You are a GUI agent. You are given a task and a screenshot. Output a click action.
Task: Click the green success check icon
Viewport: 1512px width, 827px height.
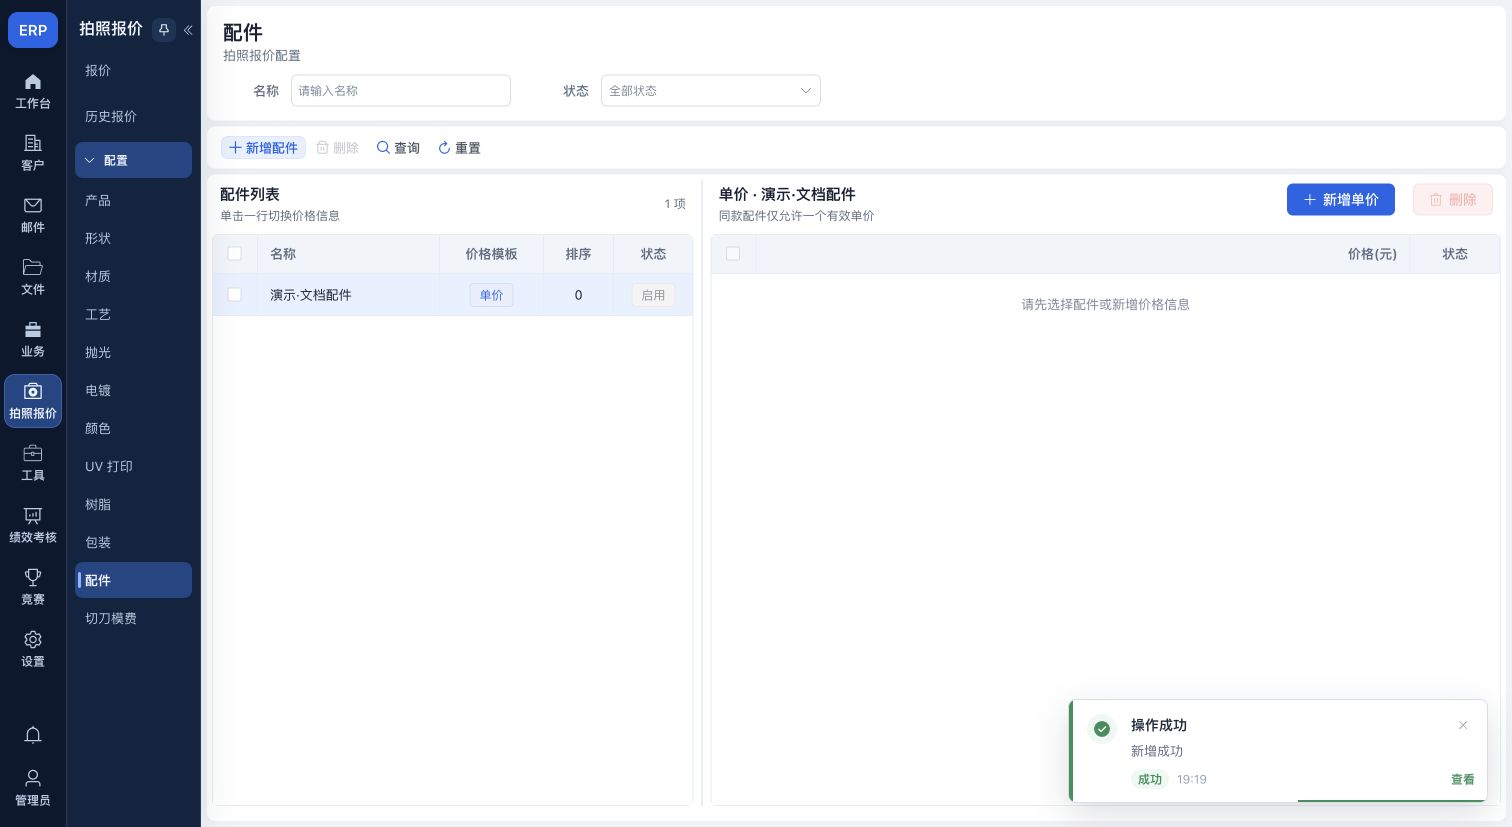tap(1102, 729)
